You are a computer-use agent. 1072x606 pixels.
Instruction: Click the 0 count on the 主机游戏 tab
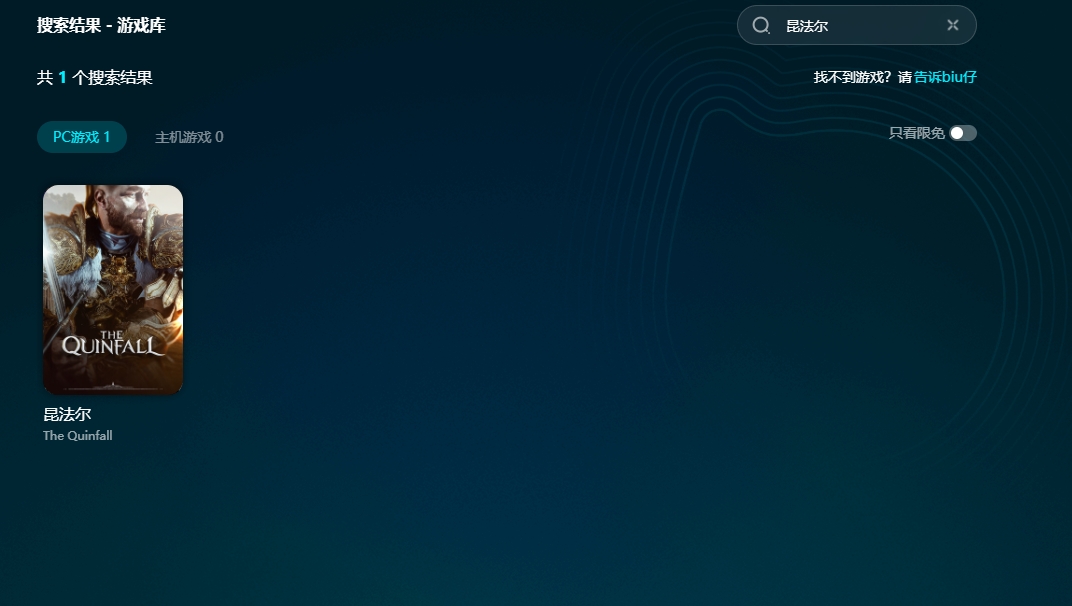point(219,137)
